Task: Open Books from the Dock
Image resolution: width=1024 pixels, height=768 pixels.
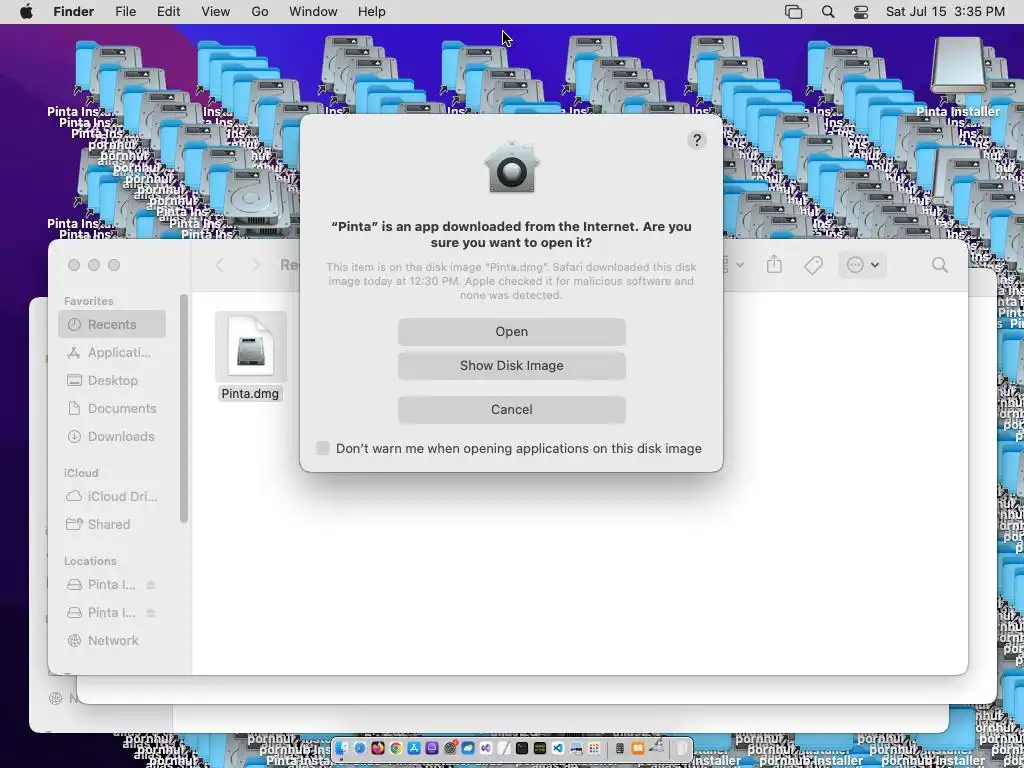Action: (637, 748)
